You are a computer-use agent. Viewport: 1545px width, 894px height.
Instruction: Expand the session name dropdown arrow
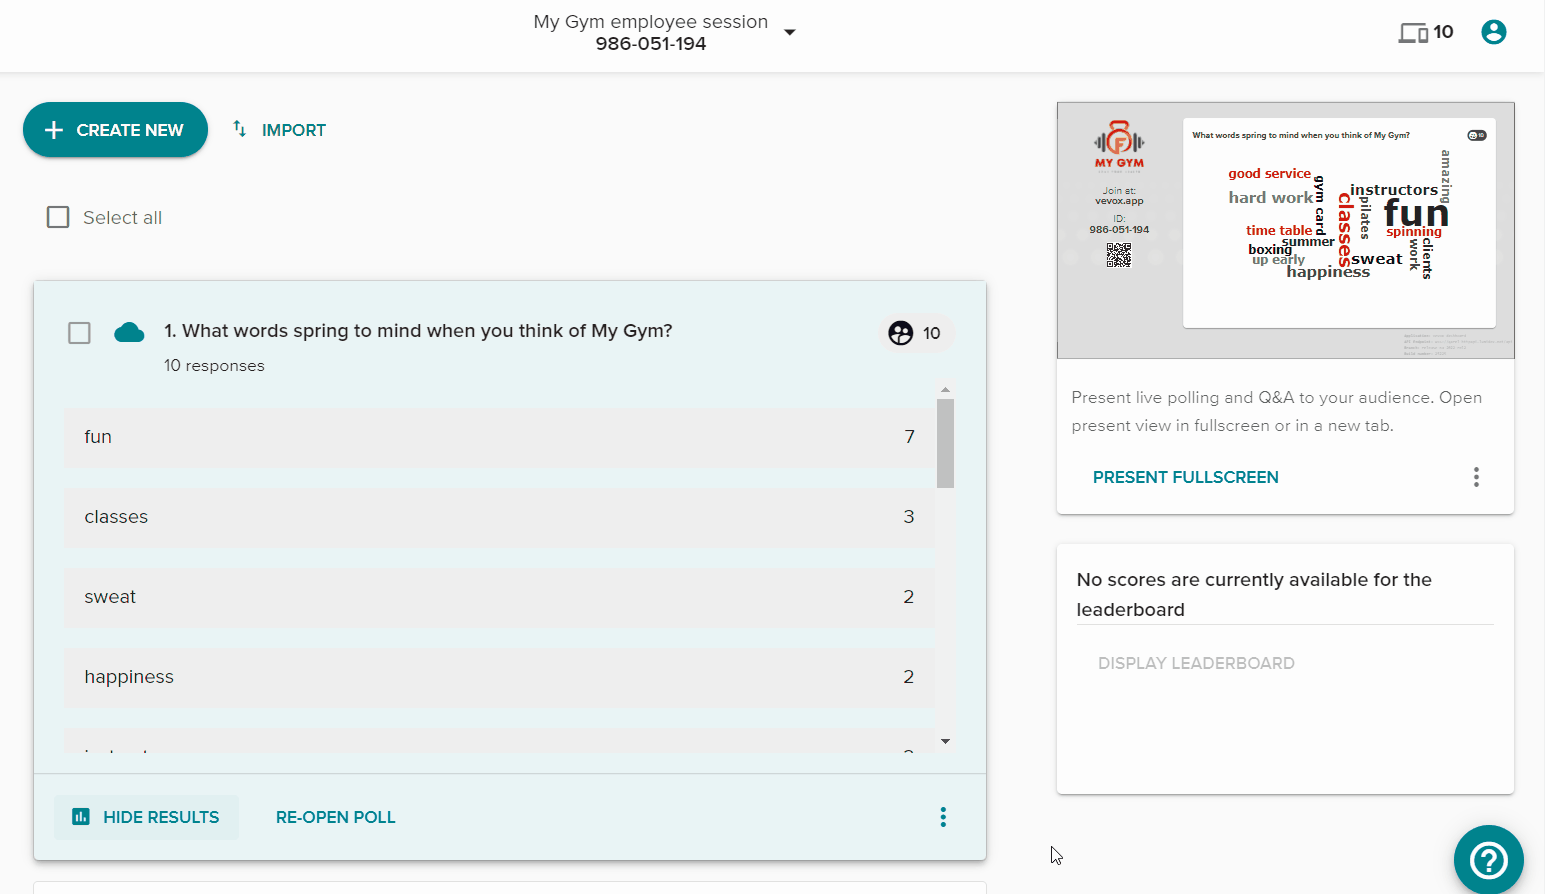(x=790, y=33)
